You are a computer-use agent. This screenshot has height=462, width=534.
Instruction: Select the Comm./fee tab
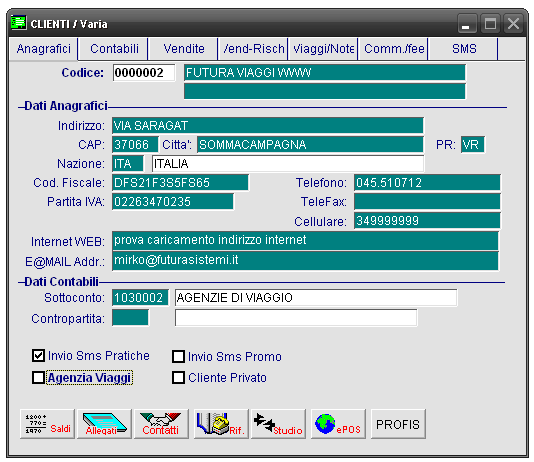click(394, 49)
